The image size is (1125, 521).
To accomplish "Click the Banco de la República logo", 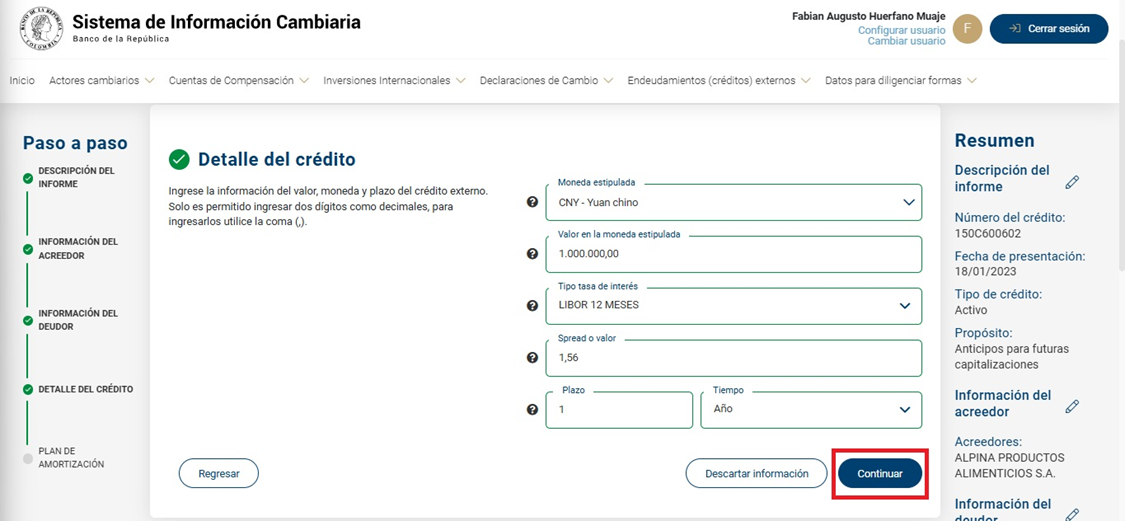I will (x=41, y=28).
